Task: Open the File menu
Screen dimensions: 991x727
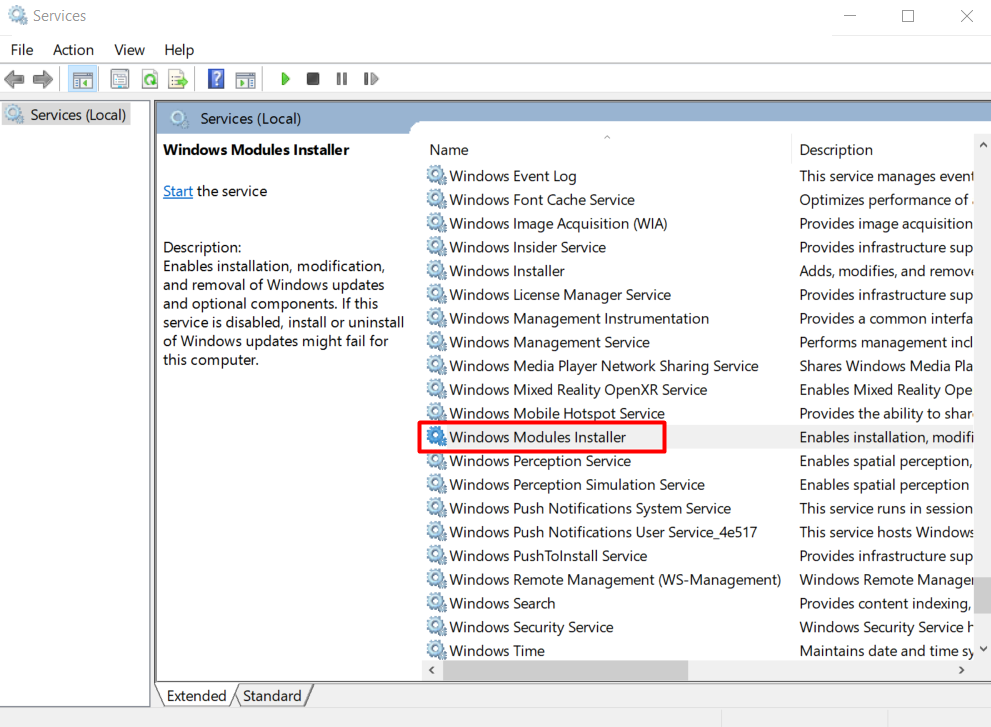Action: [x=22, y=50]
